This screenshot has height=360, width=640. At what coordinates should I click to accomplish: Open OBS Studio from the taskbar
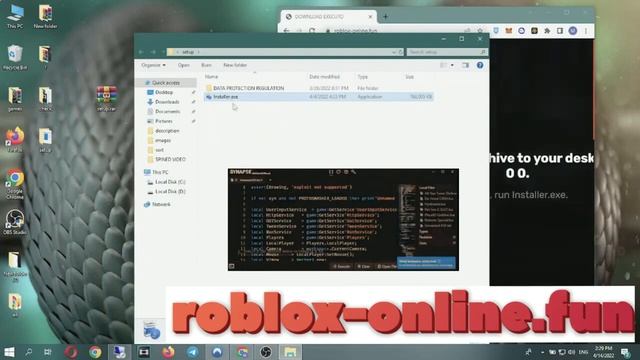click(x=266, y=352)
